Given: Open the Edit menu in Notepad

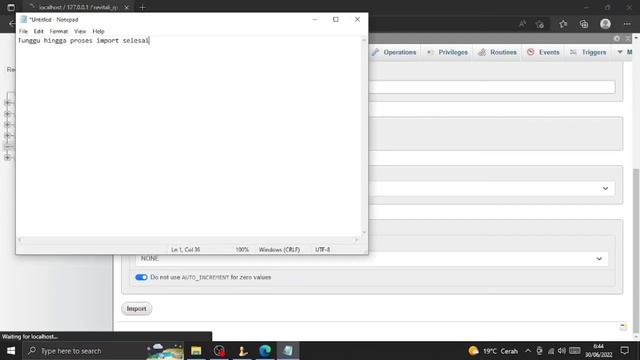Looking at the screenshot, I should [38, 31].
